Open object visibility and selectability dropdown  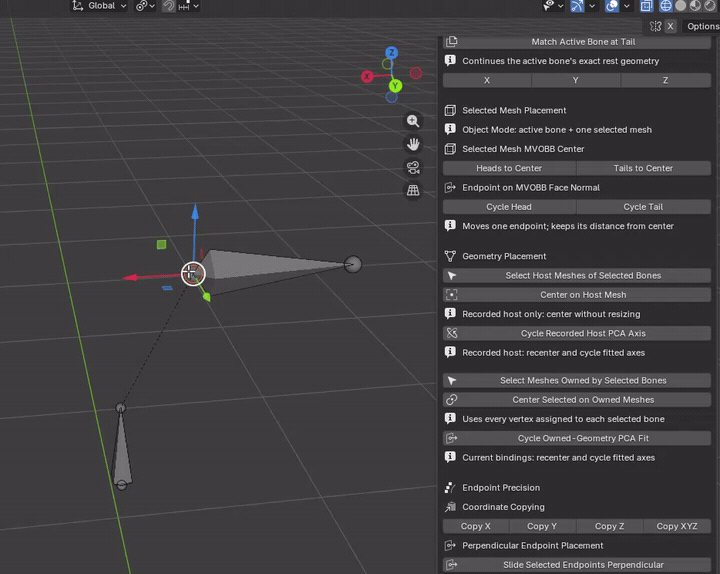point(553,6)
